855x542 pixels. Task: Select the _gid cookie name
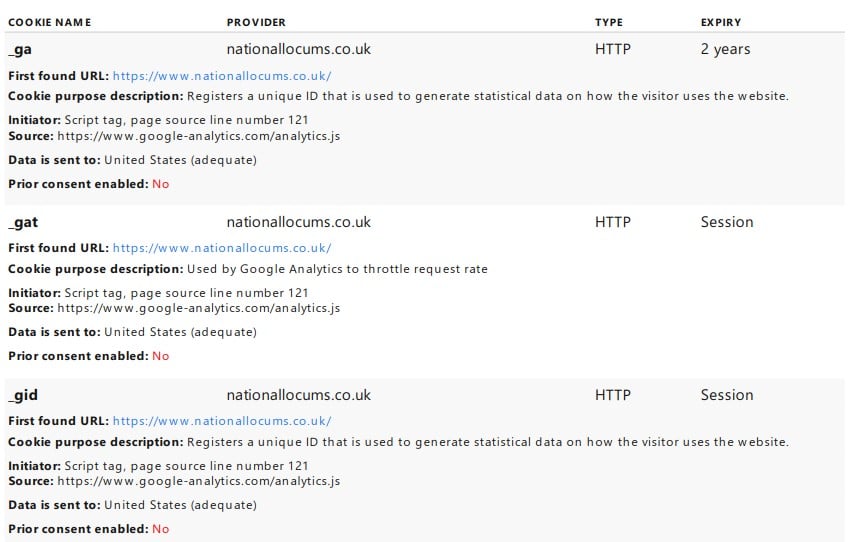point(23,395)
